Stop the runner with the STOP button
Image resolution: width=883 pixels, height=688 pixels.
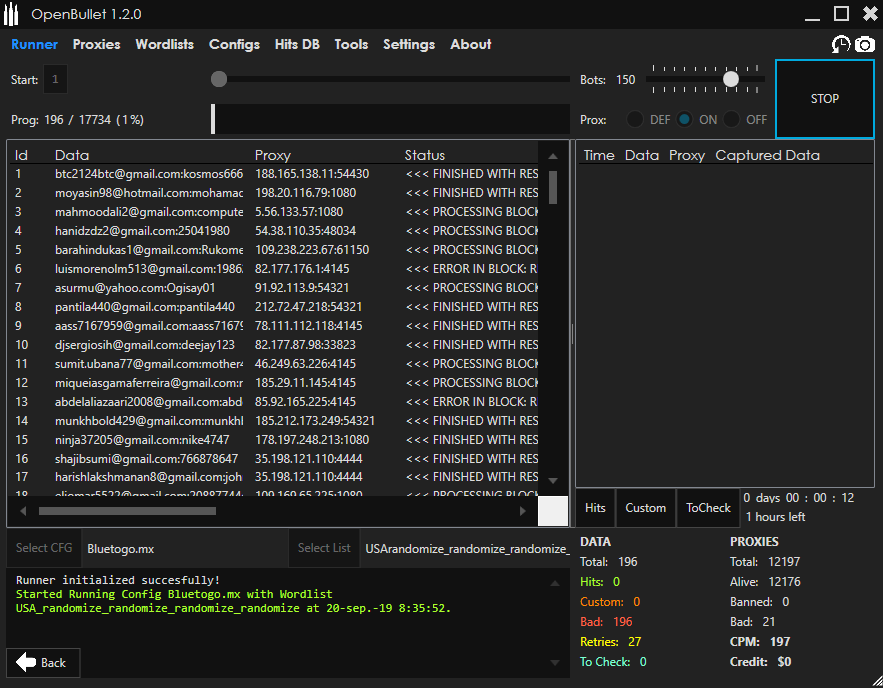824,99
